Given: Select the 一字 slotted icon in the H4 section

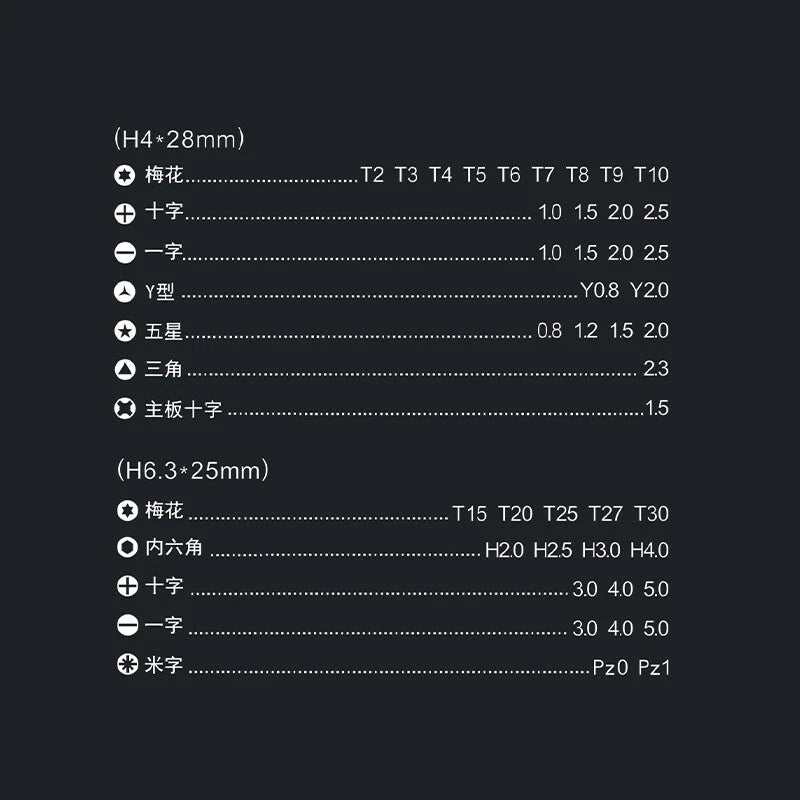Looking at the screenshot, I should coord(125,253).
